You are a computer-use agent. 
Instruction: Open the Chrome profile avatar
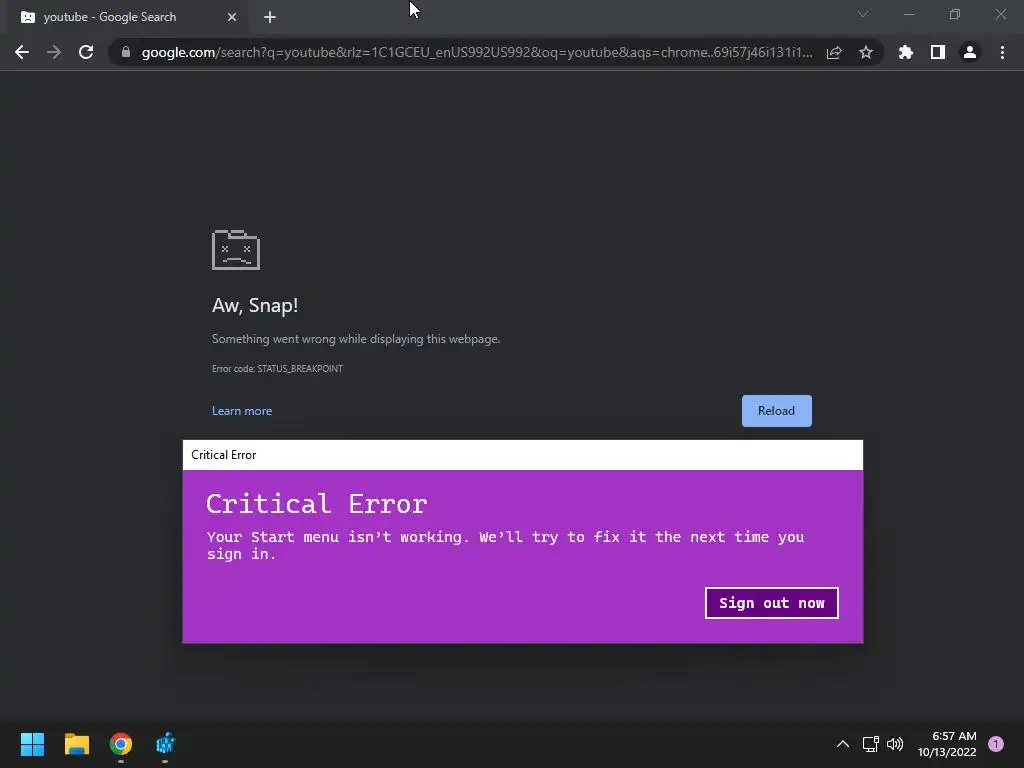point(970,52)
